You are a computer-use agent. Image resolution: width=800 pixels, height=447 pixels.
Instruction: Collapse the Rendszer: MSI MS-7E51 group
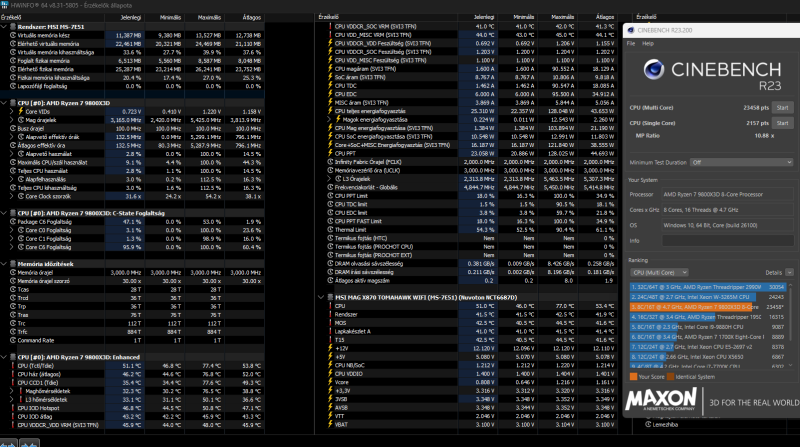point(4,27)
